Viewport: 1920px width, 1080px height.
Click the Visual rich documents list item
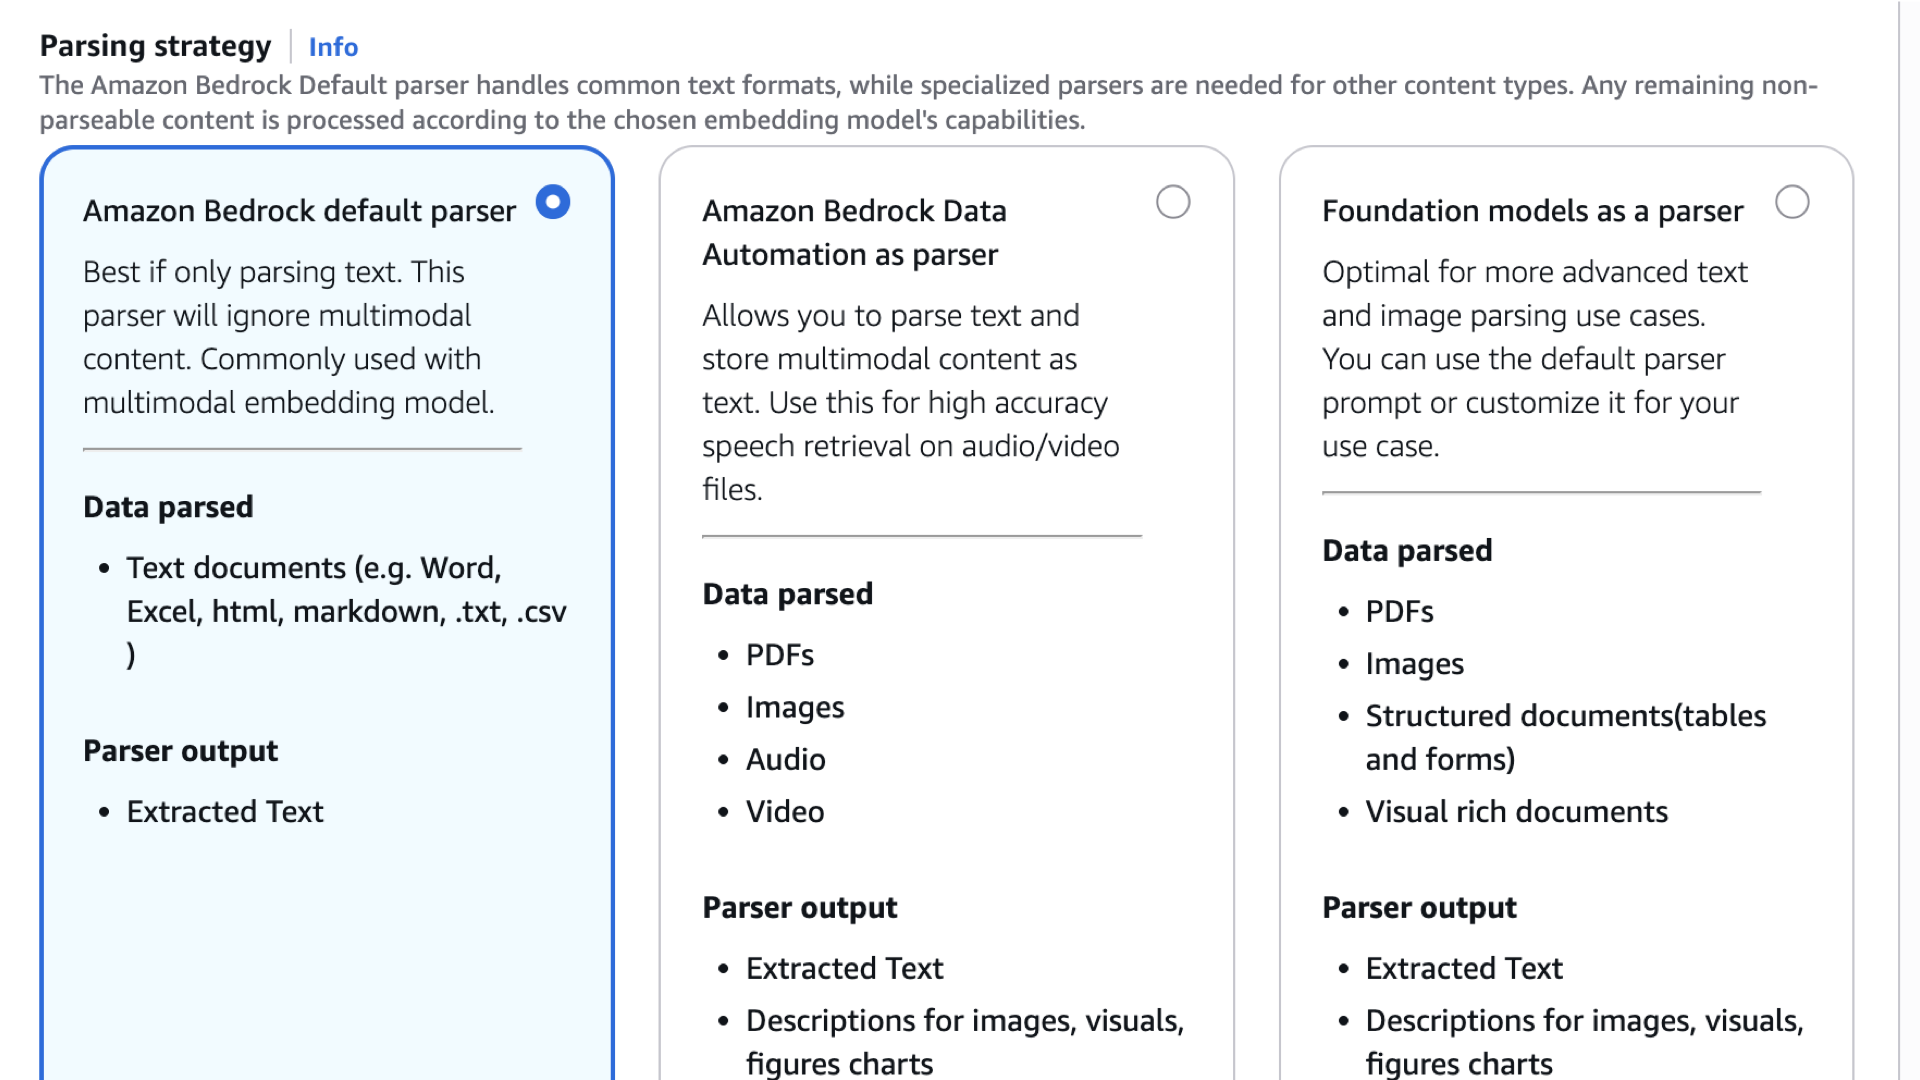(x=1516, y=811)
